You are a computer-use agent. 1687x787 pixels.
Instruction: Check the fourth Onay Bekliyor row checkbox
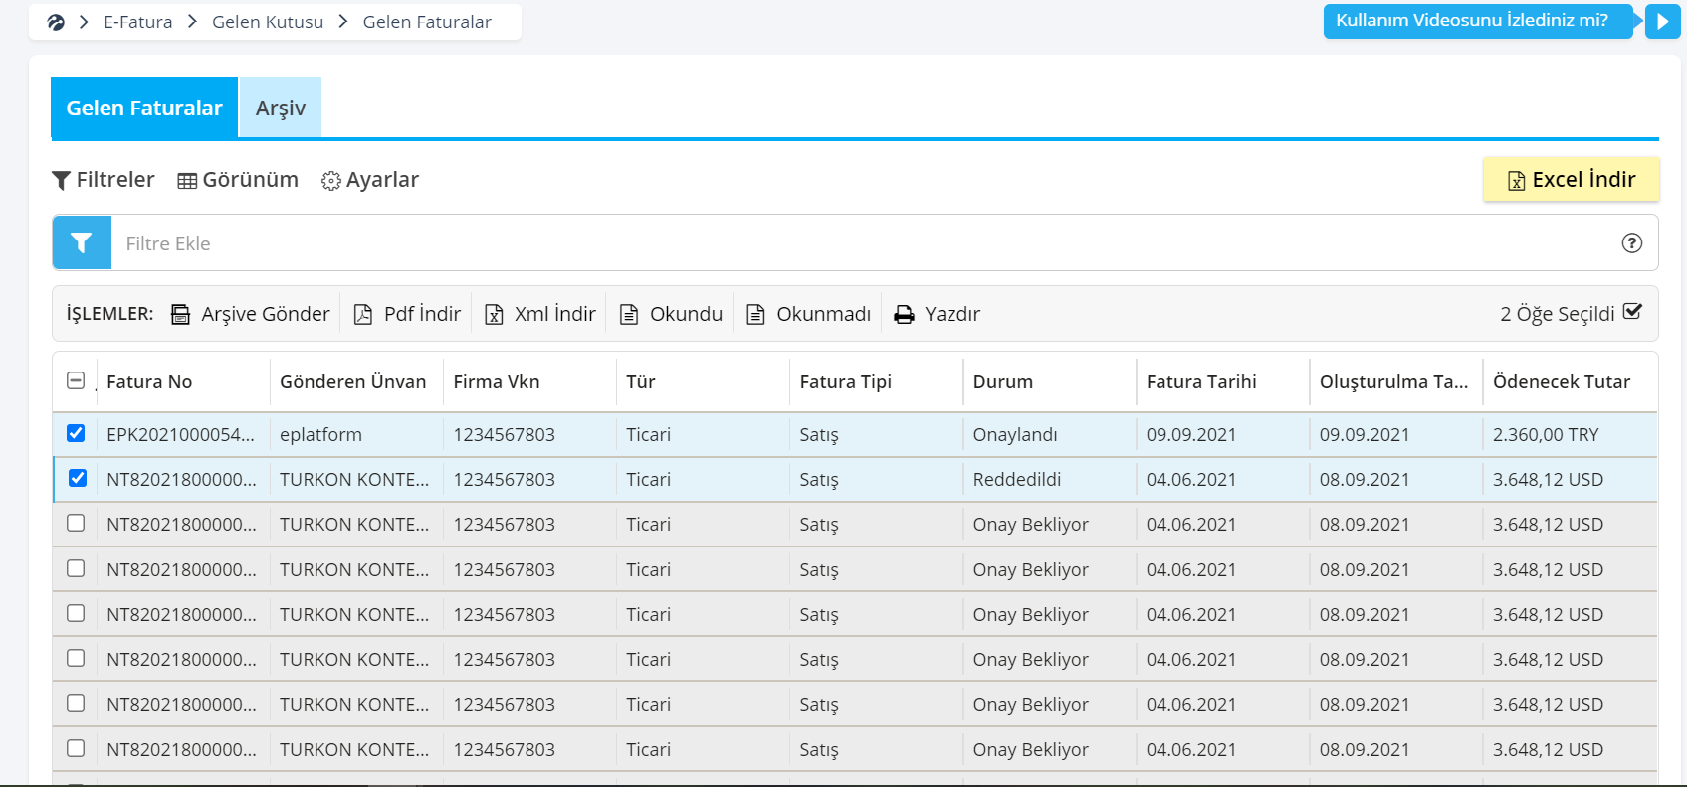(76, 658)
